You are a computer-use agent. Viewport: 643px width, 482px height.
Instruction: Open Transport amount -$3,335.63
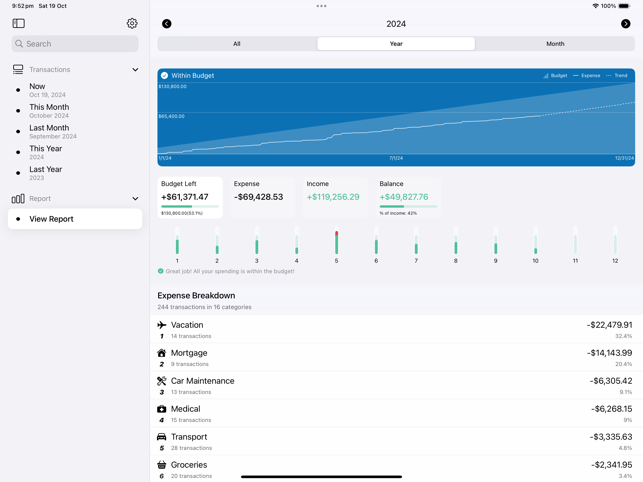point(611,437)
